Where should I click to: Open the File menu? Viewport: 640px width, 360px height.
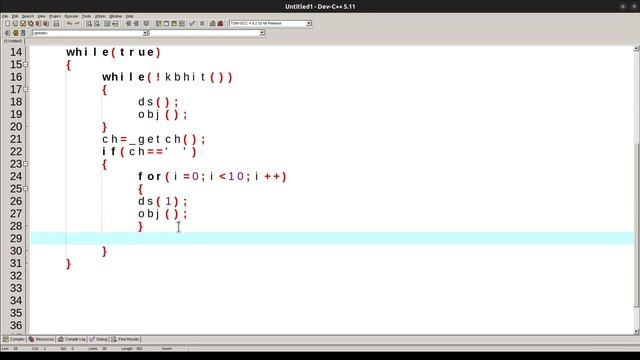tap(5, 16)
